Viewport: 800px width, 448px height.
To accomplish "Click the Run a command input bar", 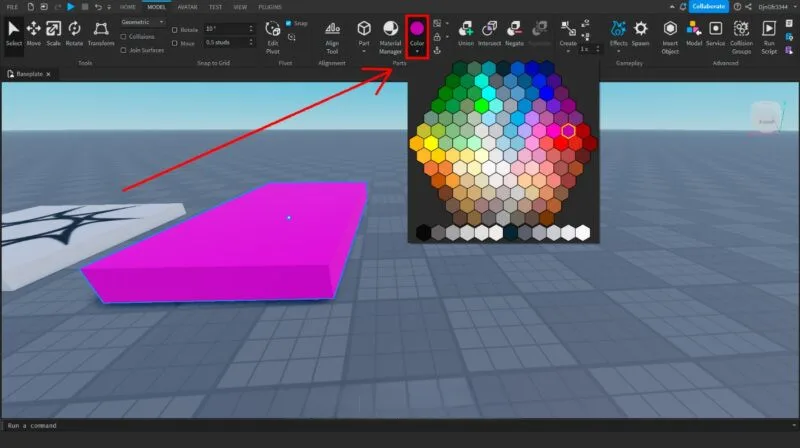I will (x=398, y=426).
